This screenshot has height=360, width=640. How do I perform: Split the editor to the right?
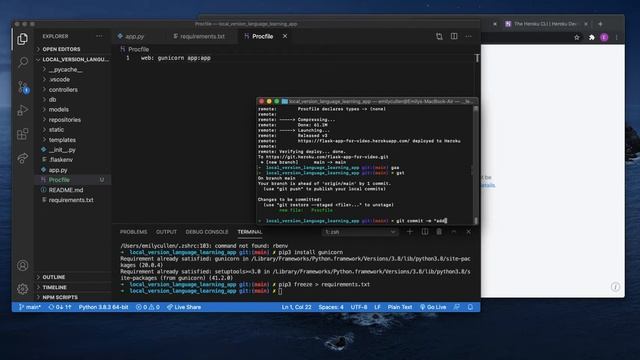[x=454, y=36]
